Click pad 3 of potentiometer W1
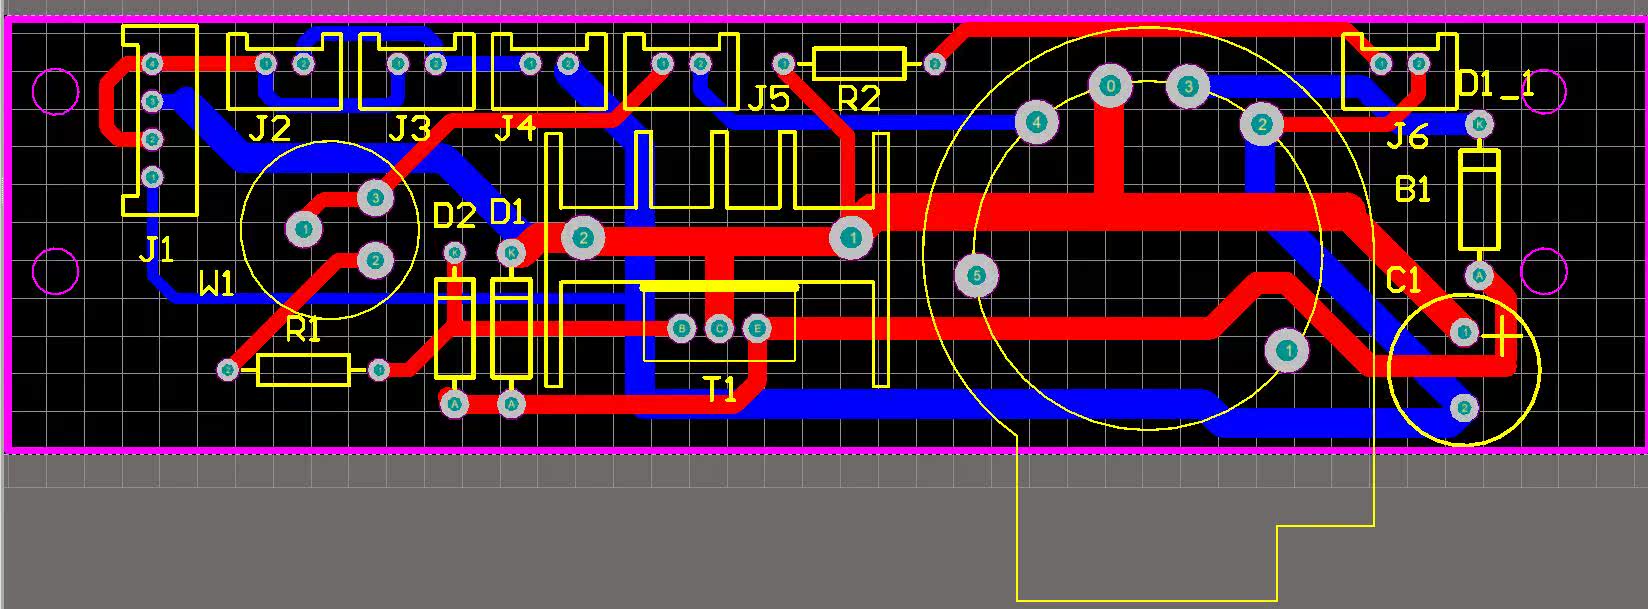 [x=374, y=198]
